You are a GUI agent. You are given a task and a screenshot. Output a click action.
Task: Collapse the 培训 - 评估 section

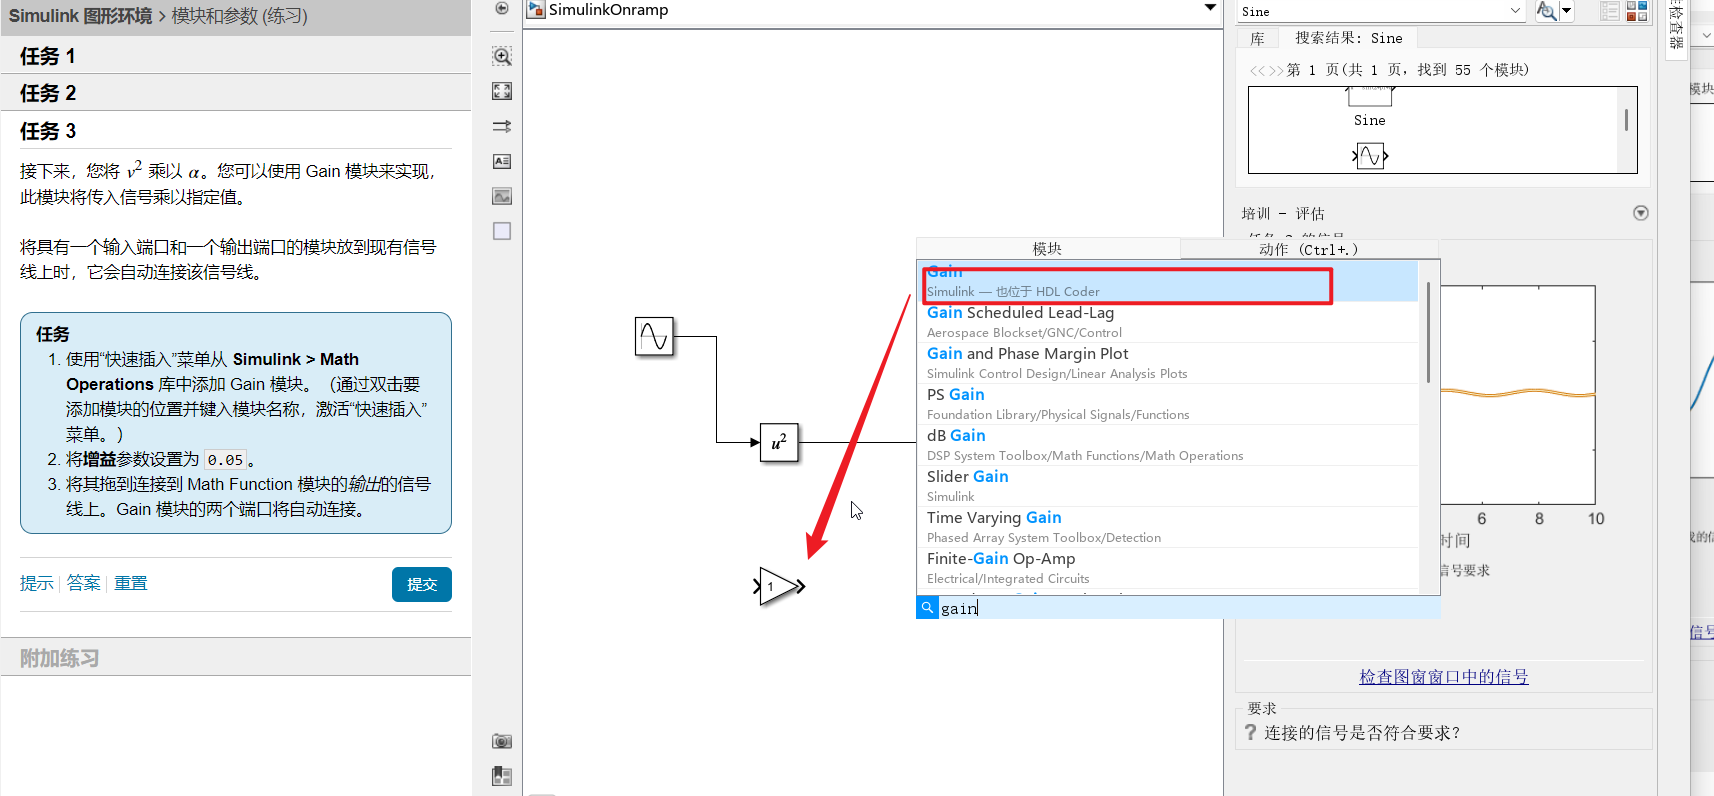point(1640,213)
